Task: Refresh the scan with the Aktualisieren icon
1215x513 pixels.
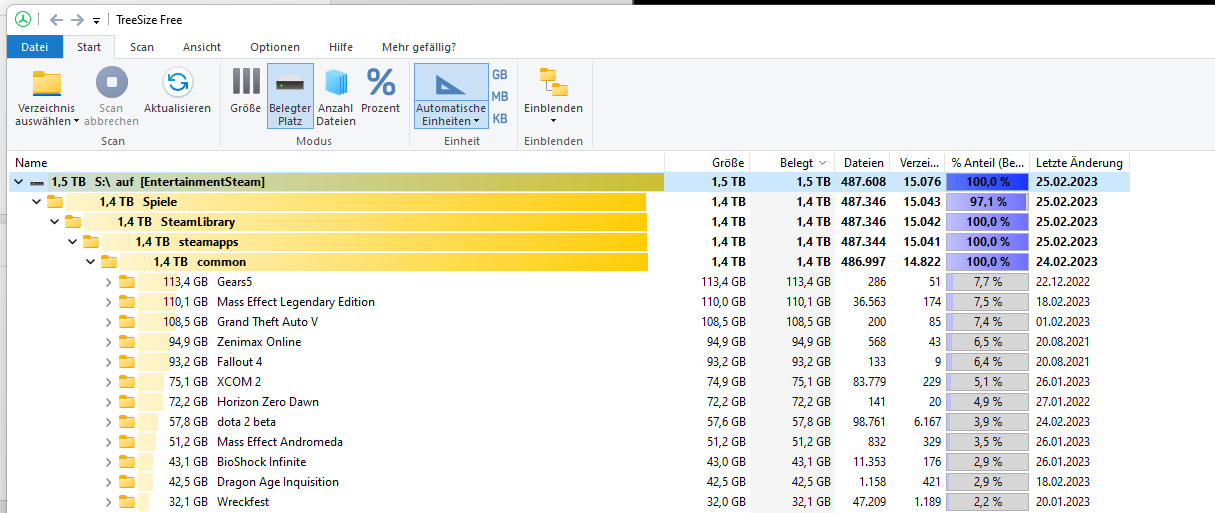Action: pyautogui.click(x=177, y=82)
